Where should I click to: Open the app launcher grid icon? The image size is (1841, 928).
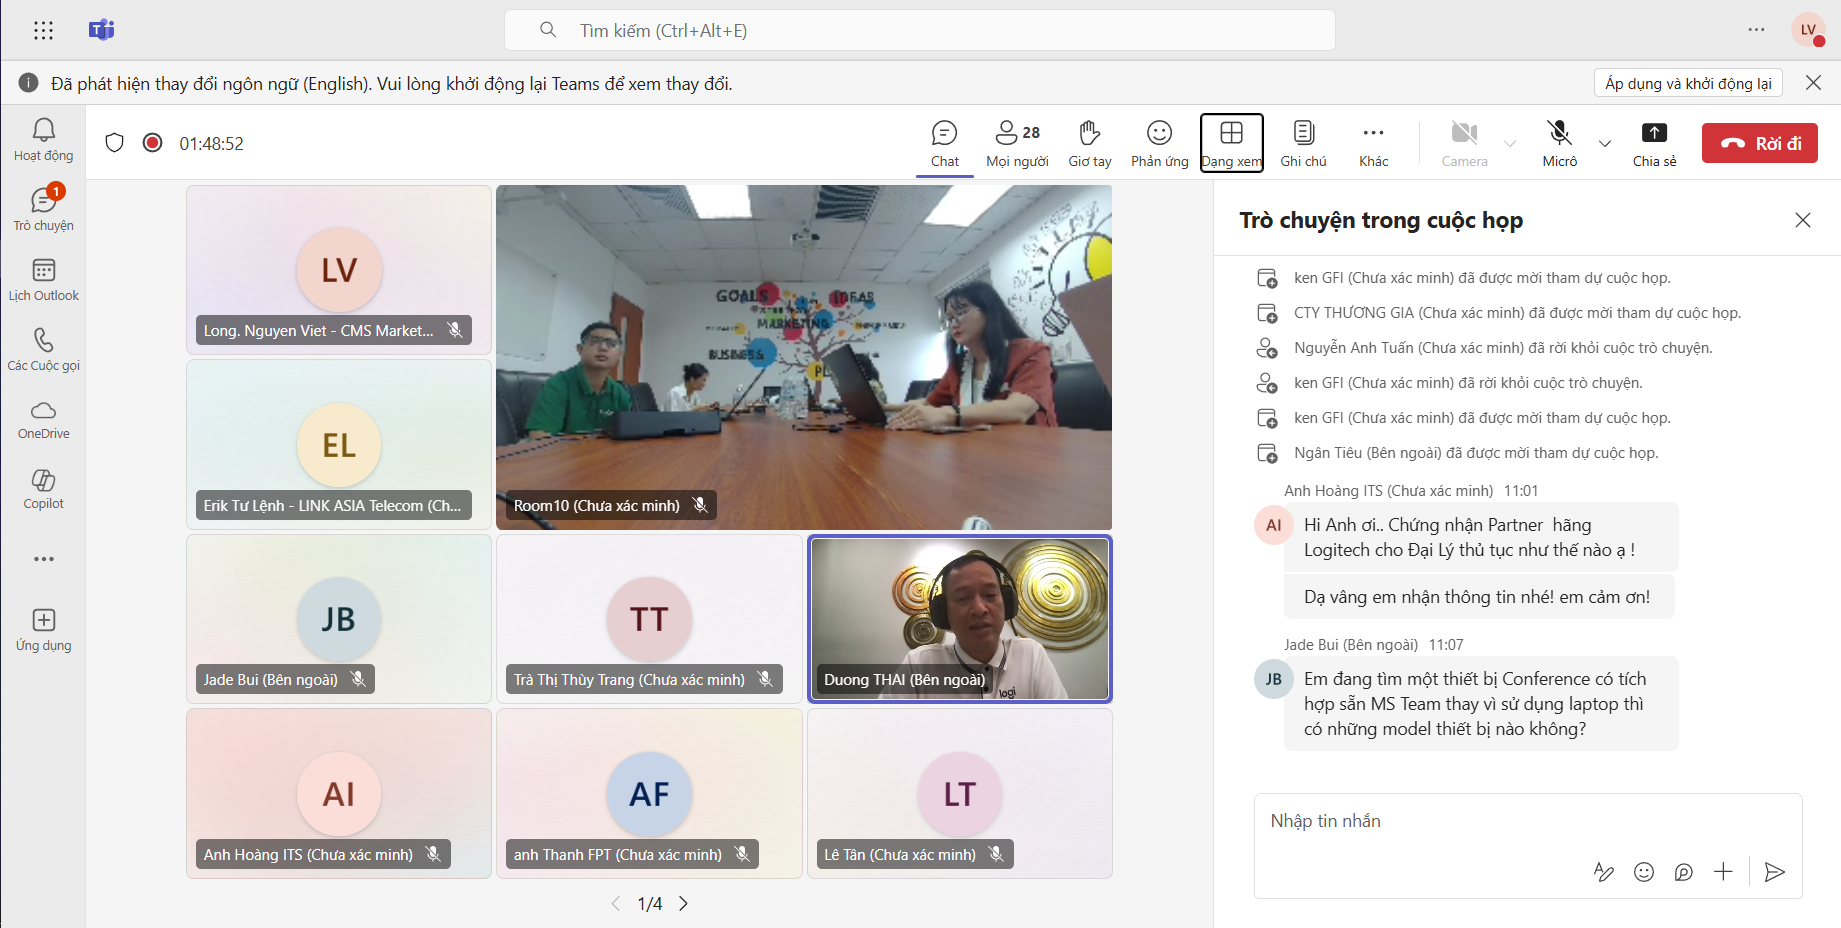pos(43,30)
